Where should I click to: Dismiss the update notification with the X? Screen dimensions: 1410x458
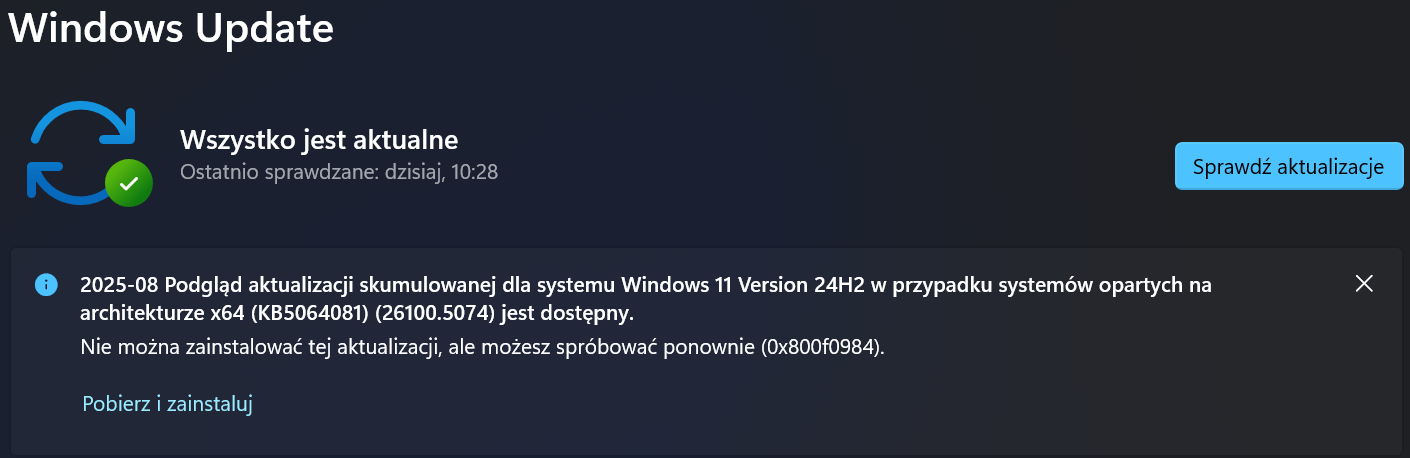pos(1364,284)
